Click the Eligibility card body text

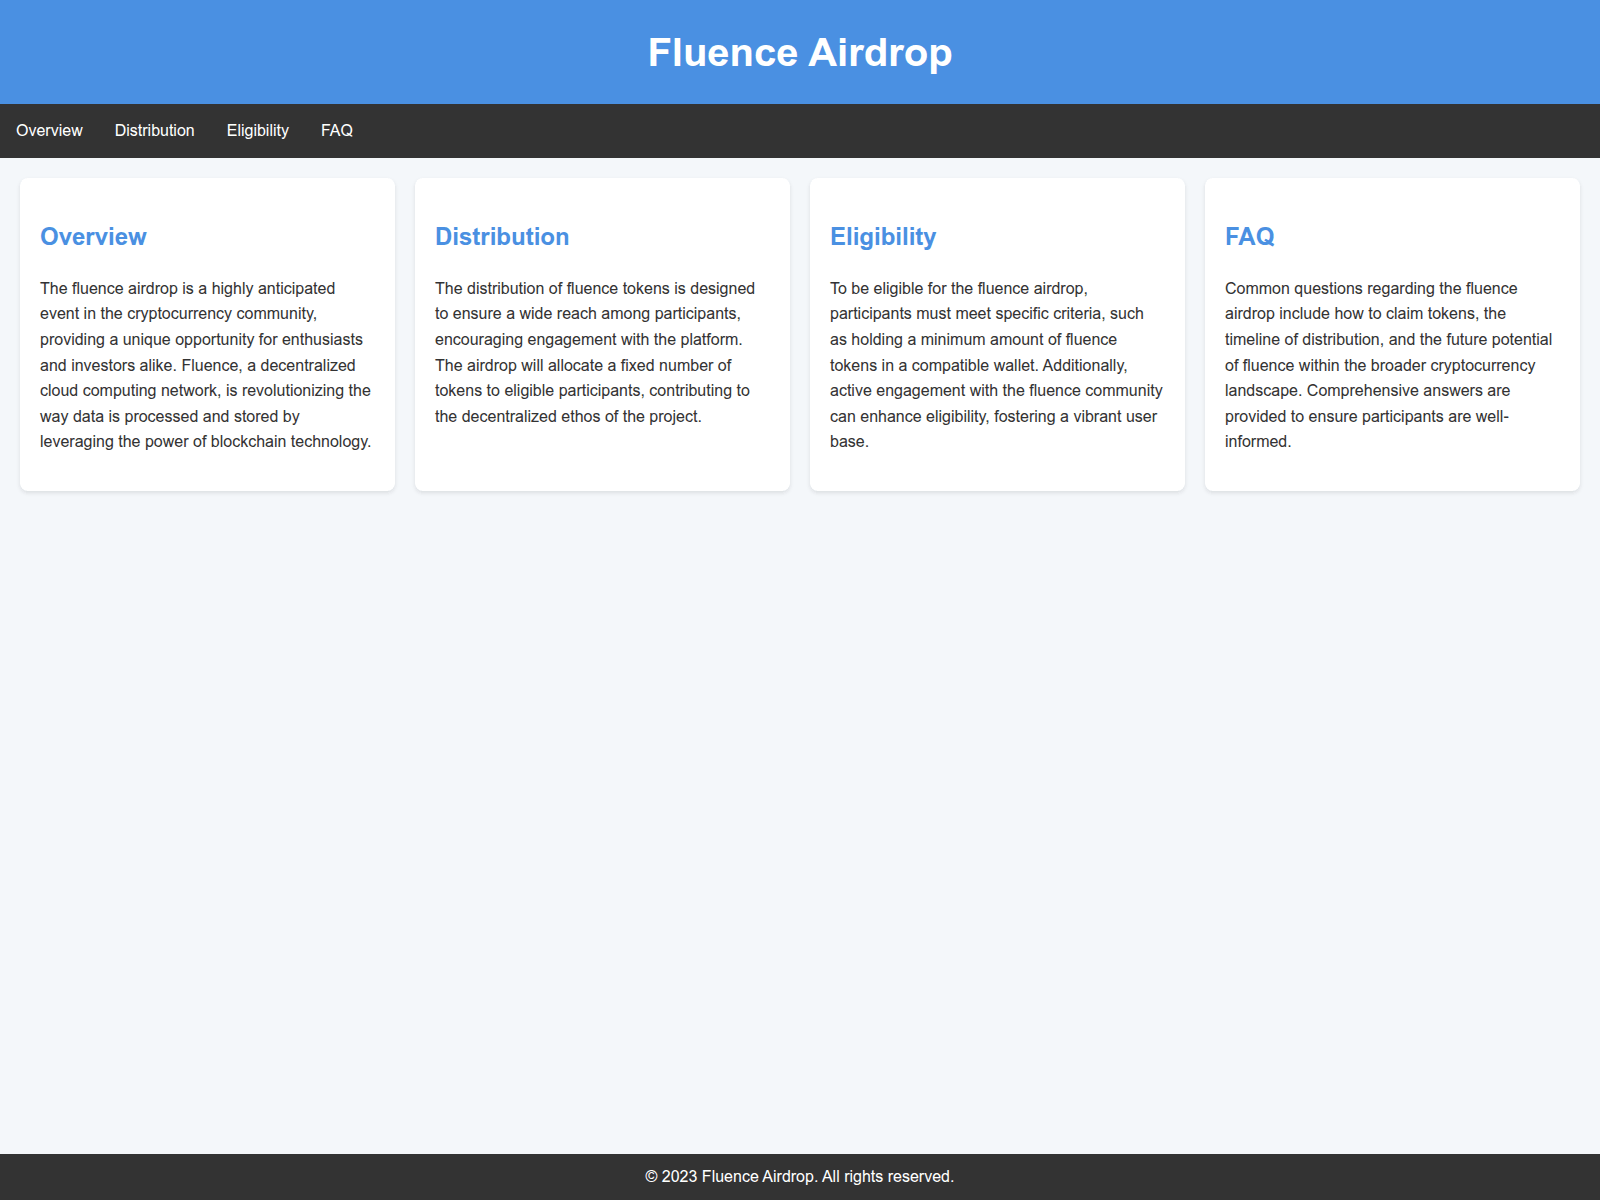click(996, 364)
